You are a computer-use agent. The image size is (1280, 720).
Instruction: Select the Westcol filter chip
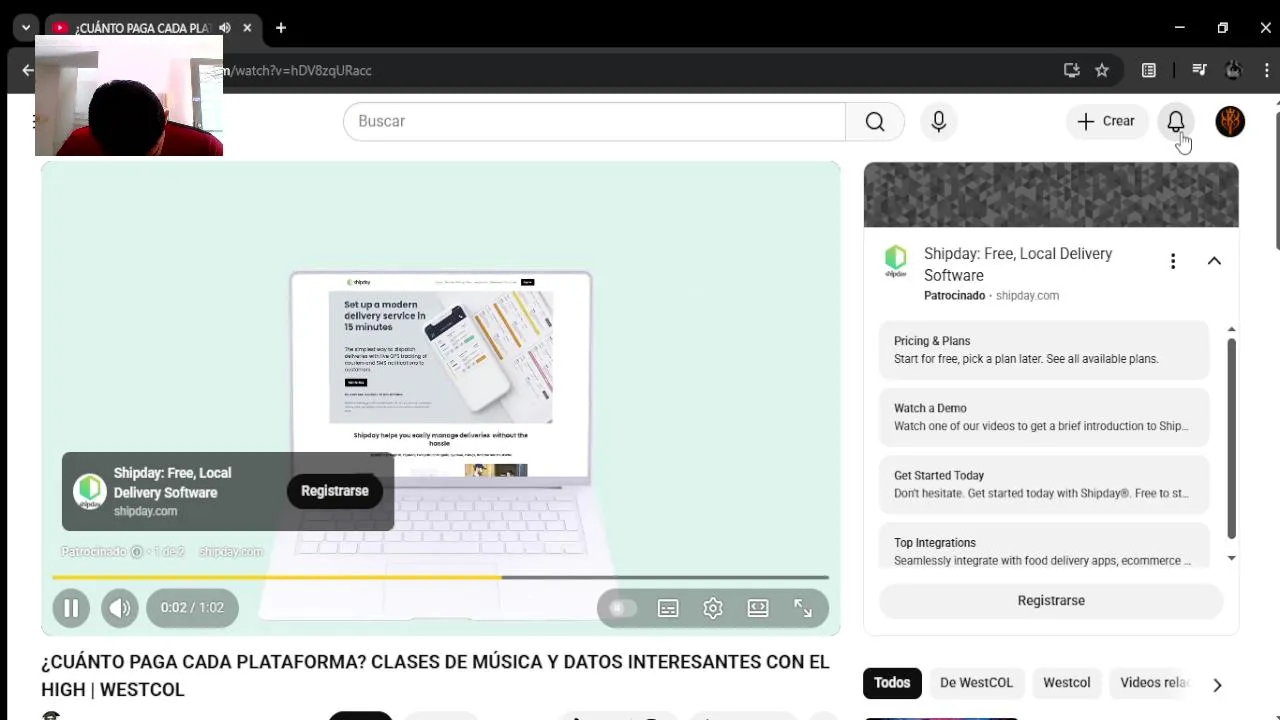tap(1067, 683)
